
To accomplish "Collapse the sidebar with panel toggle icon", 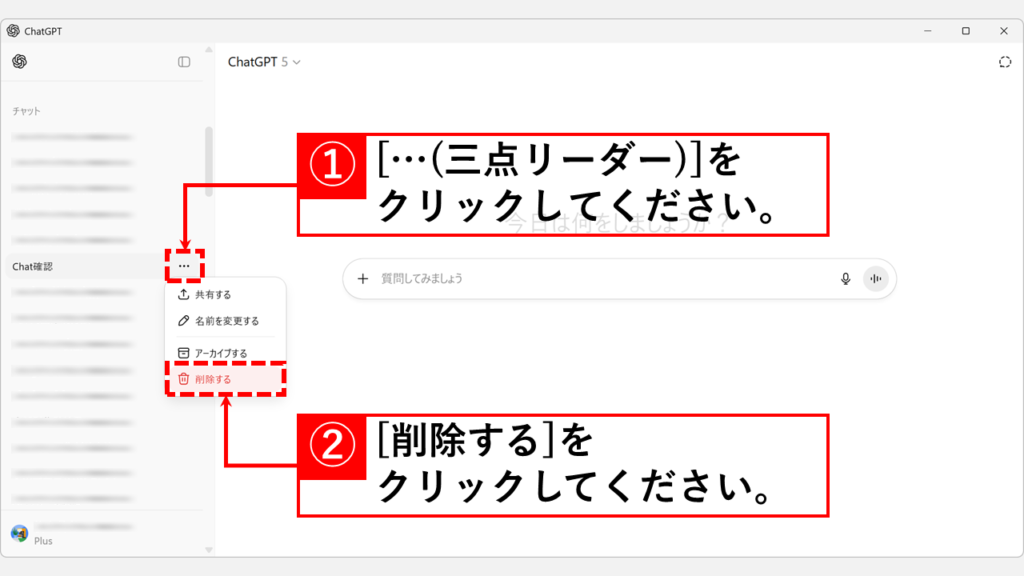I will 184,62.
